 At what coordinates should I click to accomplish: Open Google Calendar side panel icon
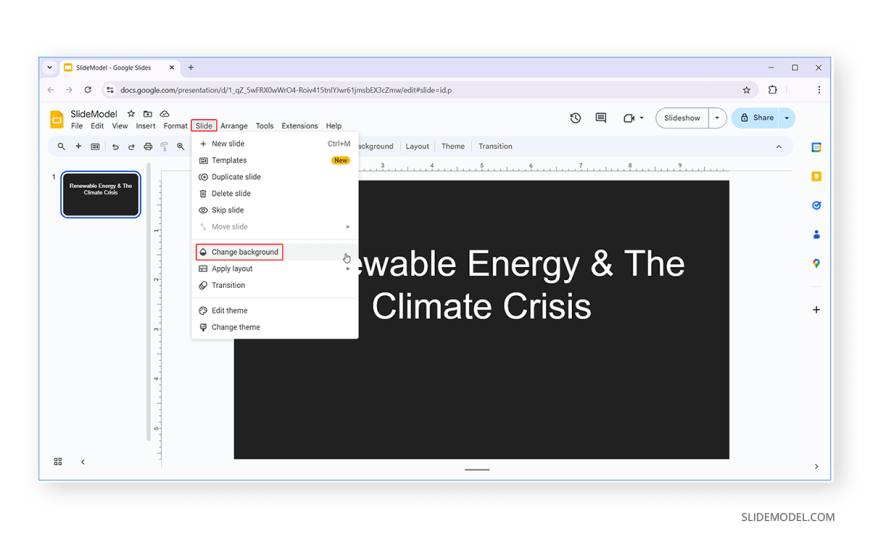click(816, 148)
